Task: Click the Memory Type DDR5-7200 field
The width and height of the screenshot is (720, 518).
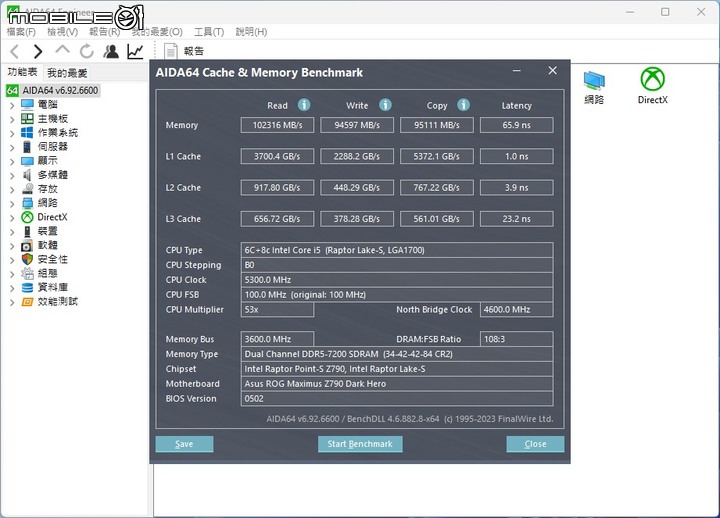Action: [397, 354]
